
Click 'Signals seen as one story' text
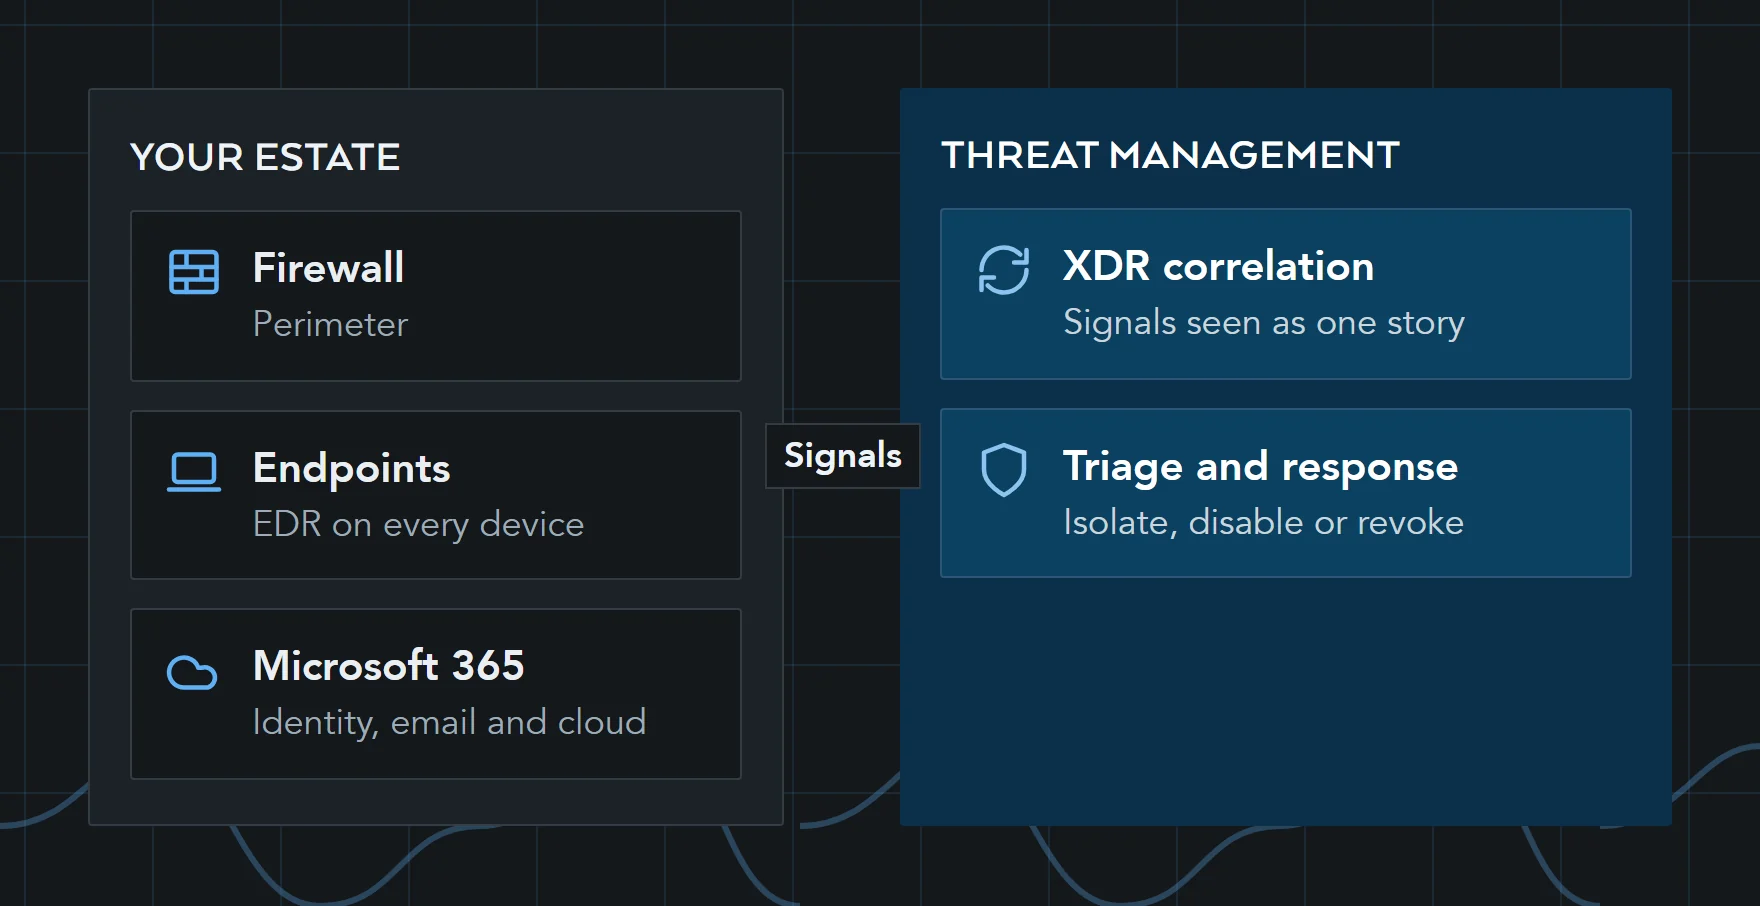pyautogui.click(x=1264, y=323)
